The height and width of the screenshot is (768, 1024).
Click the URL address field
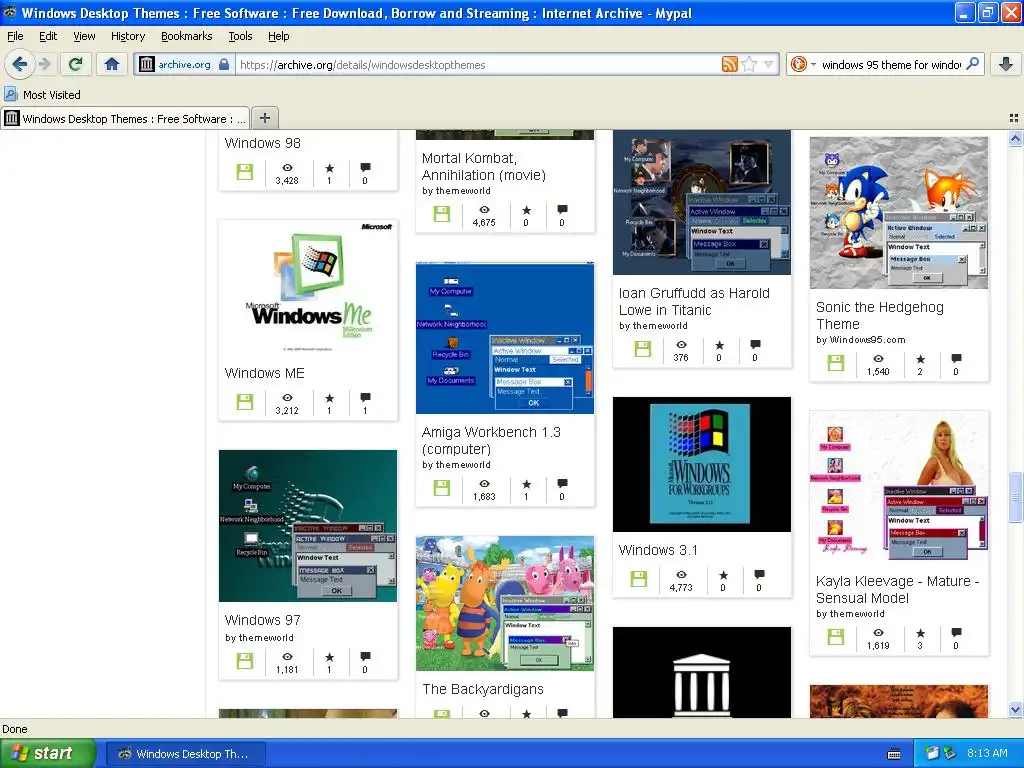click(477, 65)
